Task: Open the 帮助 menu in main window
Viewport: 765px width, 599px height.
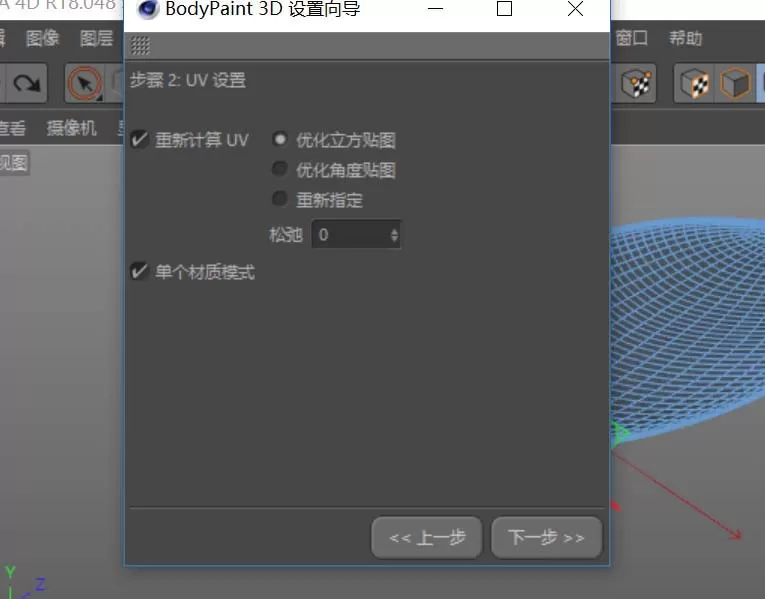Action: pyautogui.click(x=685, y=38)
